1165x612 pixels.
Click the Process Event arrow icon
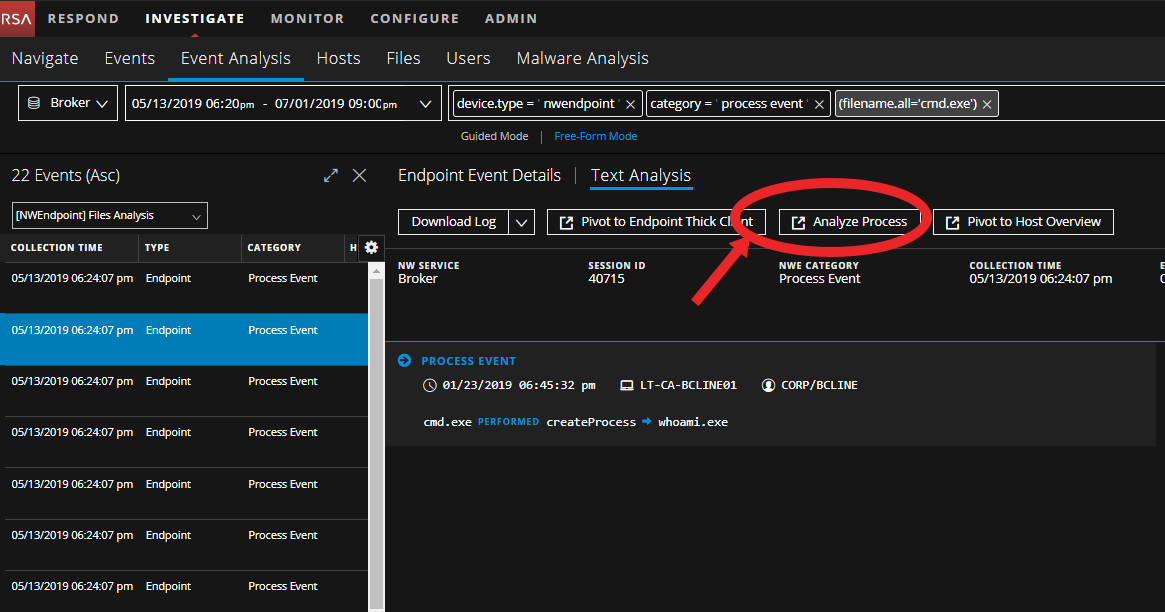(404, 361)
